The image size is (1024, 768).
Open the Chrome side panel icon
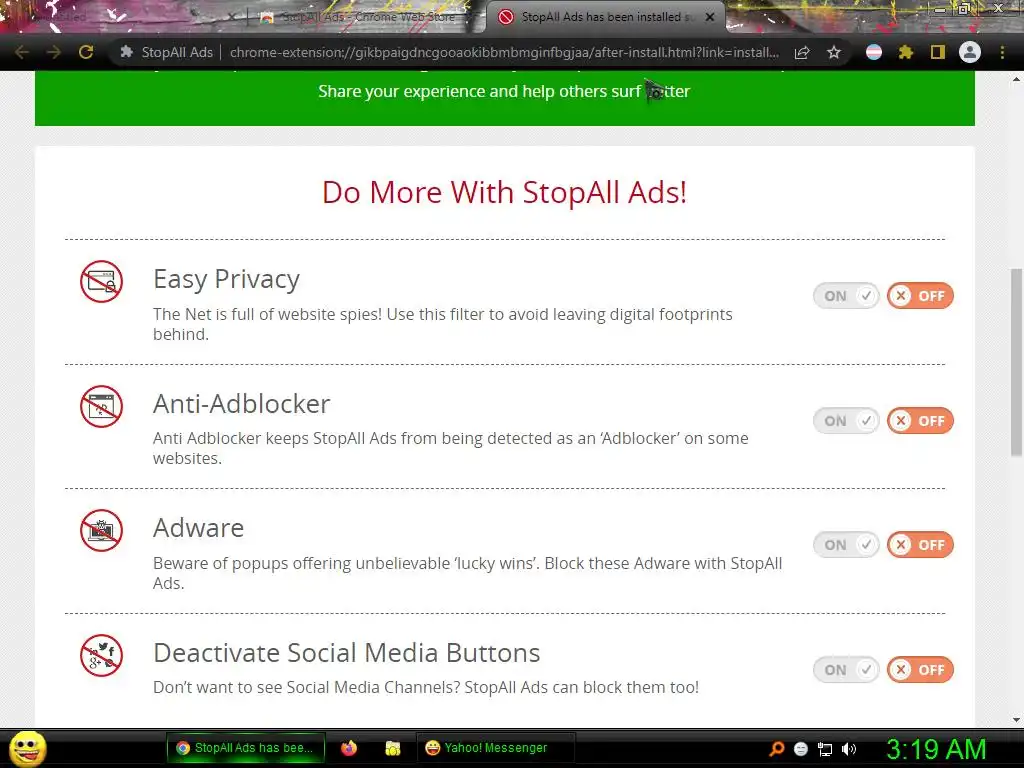click(938, 52)
